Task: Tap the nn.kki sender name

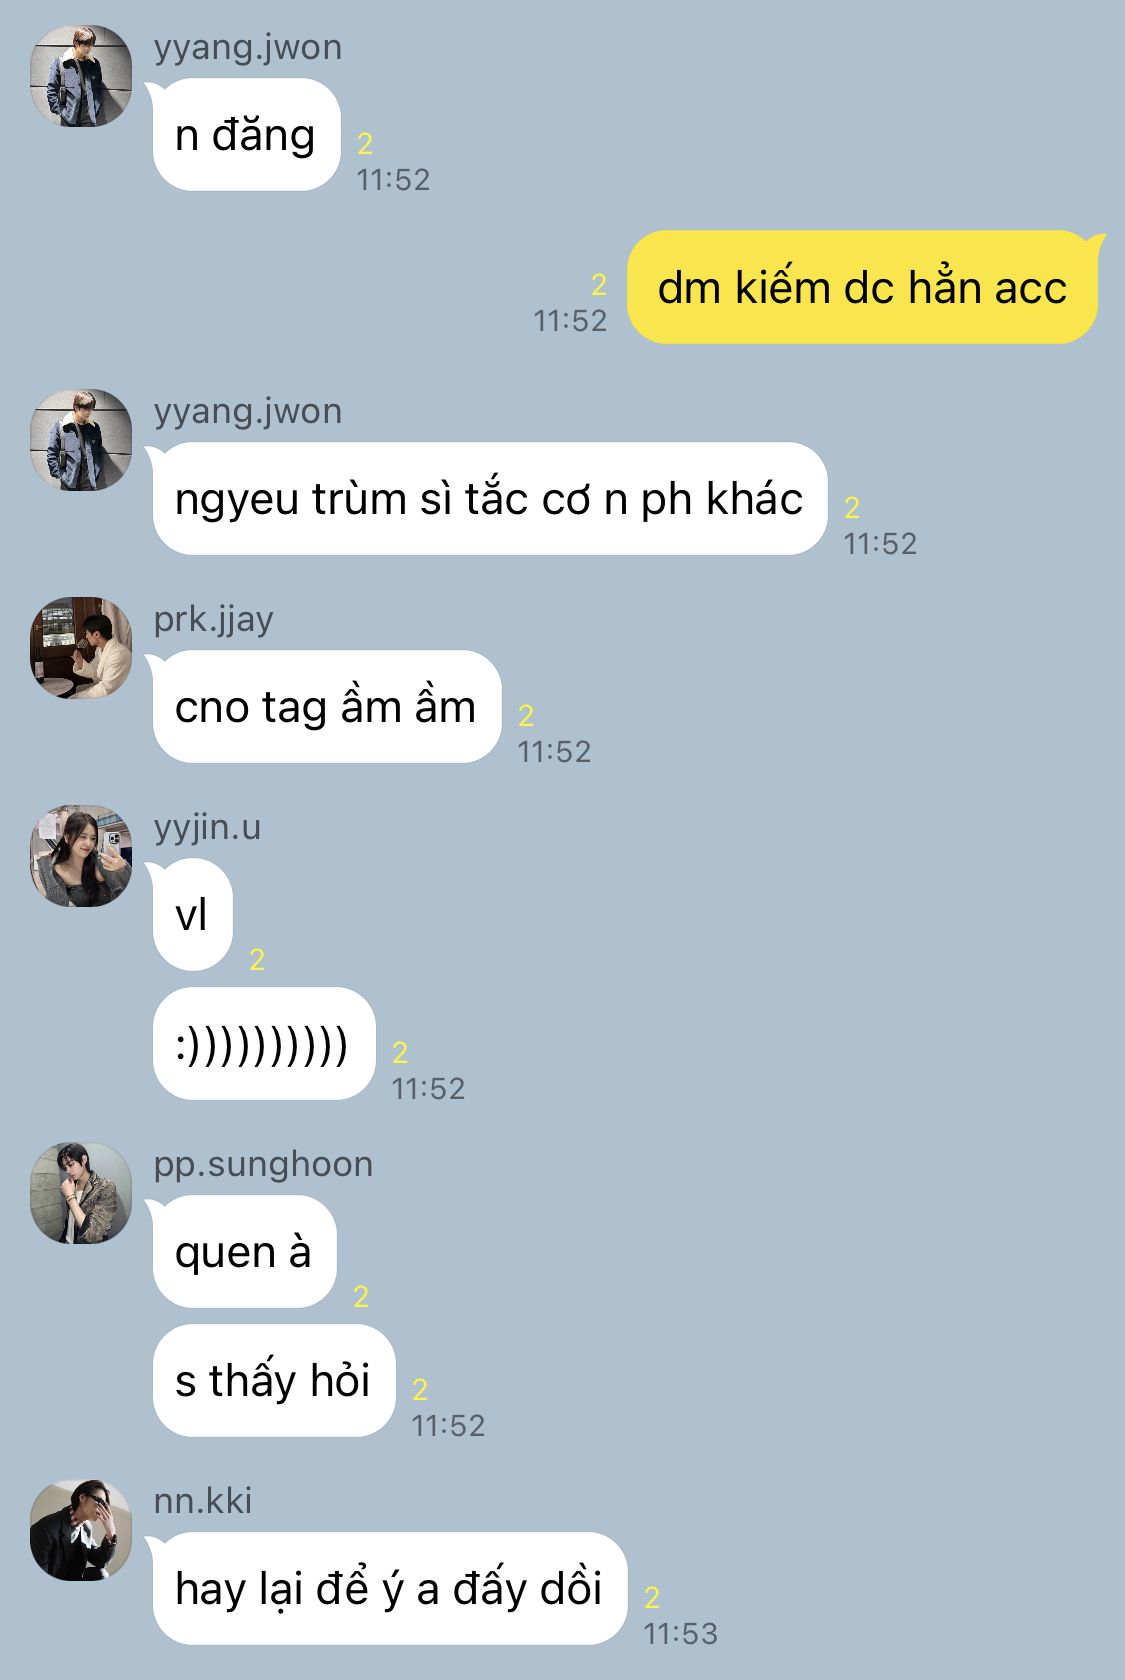Action: (x=203, y=1501)
